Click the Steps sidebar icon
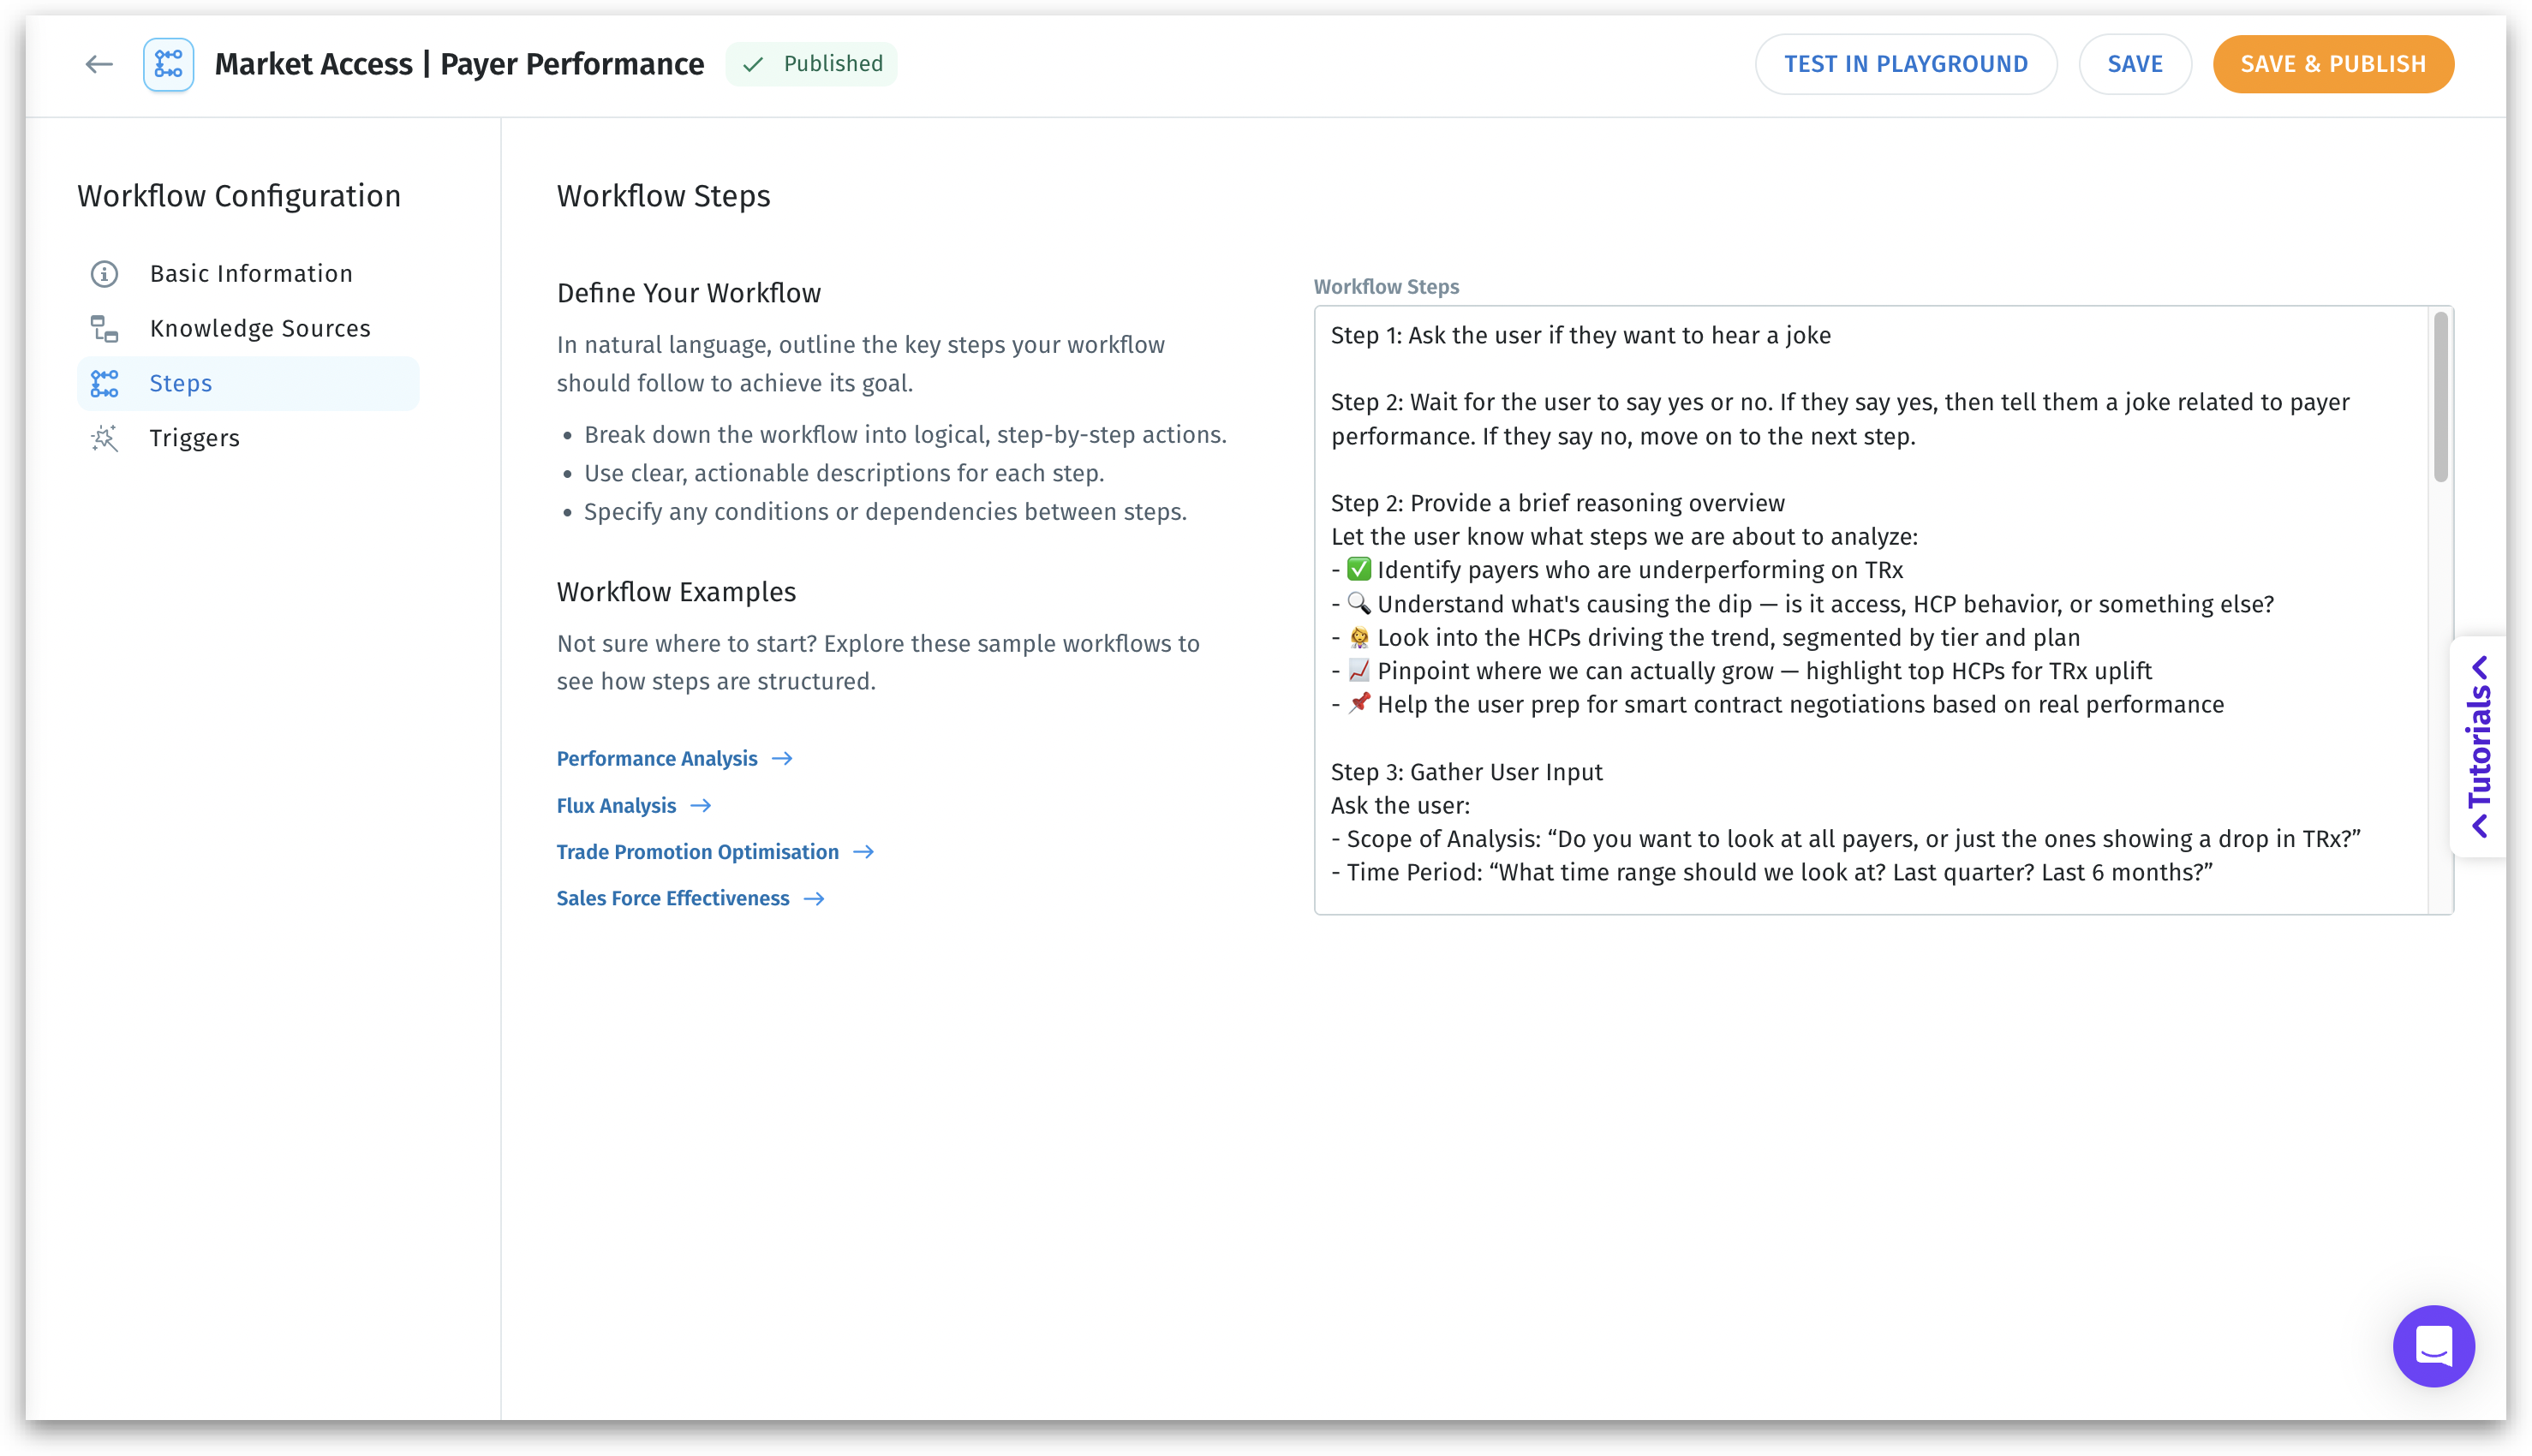This screenshot has height=1456, width=2532. (x=104, y=384)
